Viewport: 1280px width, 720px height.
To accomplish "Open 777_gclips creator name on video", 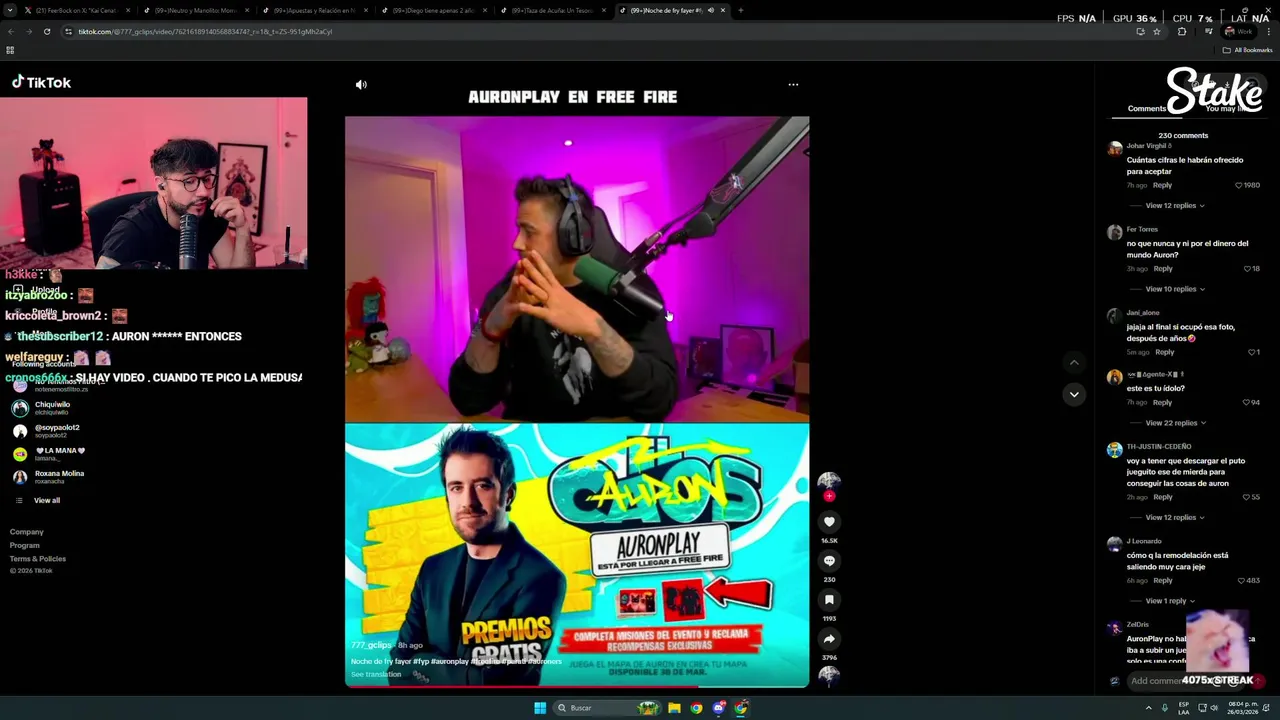I will 371,645.
